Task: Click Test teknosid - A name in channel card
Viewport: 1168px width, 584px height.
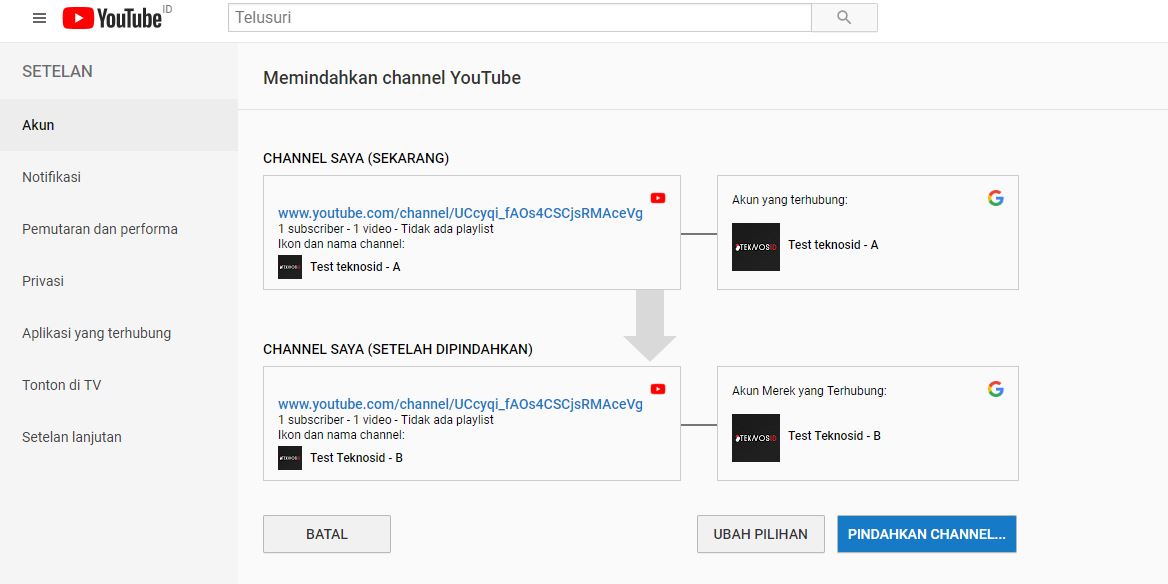Action: [x=355, y=267]
